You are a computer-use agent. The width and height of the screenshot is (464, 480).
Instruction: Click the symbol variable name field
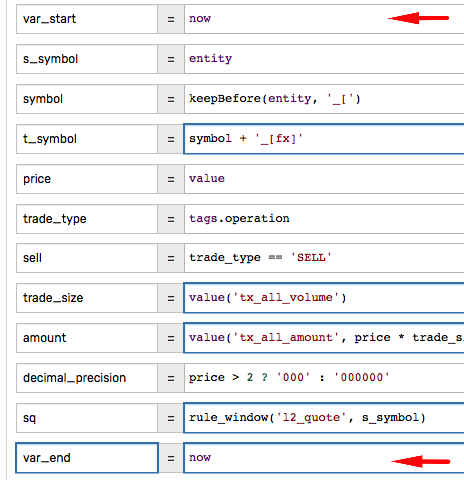pyautogui.click(x=87, y=99)
